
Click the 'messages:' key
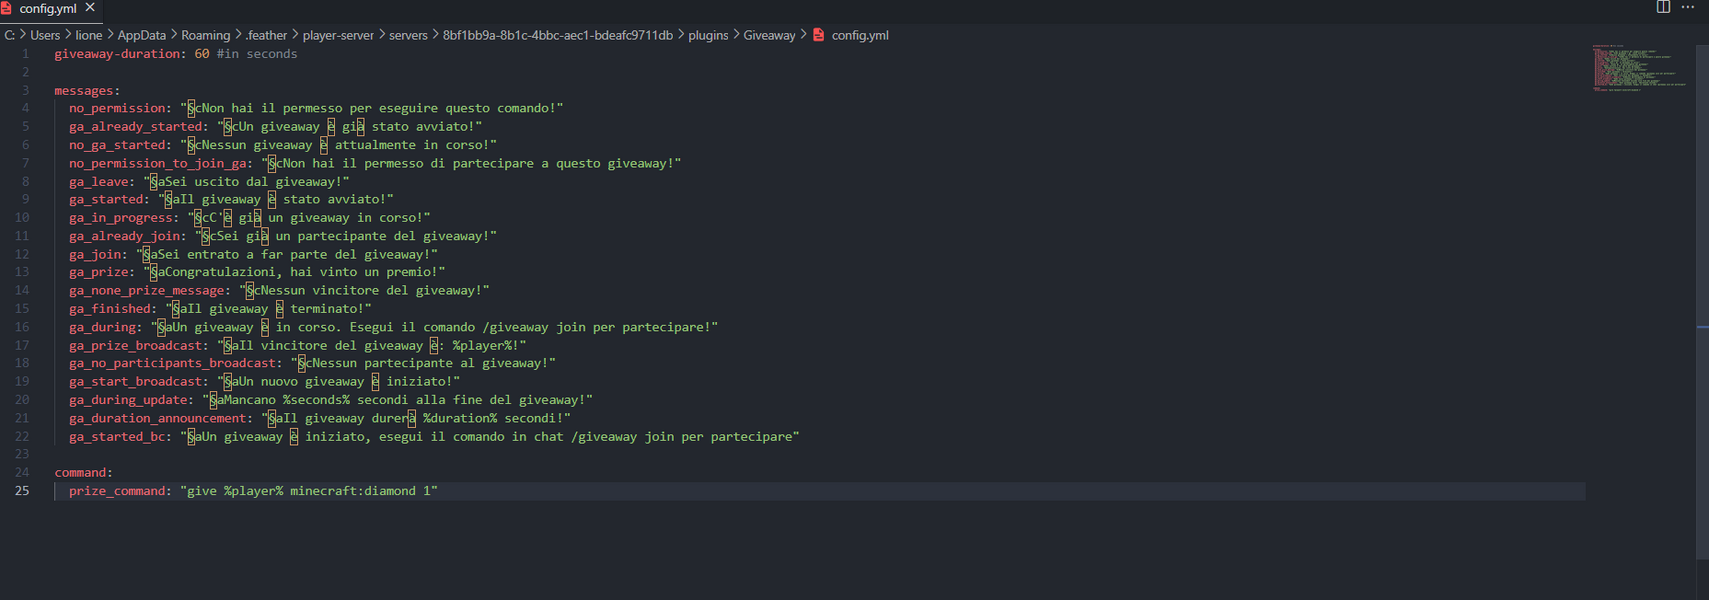pyautogui.click(x=87, y=91)
